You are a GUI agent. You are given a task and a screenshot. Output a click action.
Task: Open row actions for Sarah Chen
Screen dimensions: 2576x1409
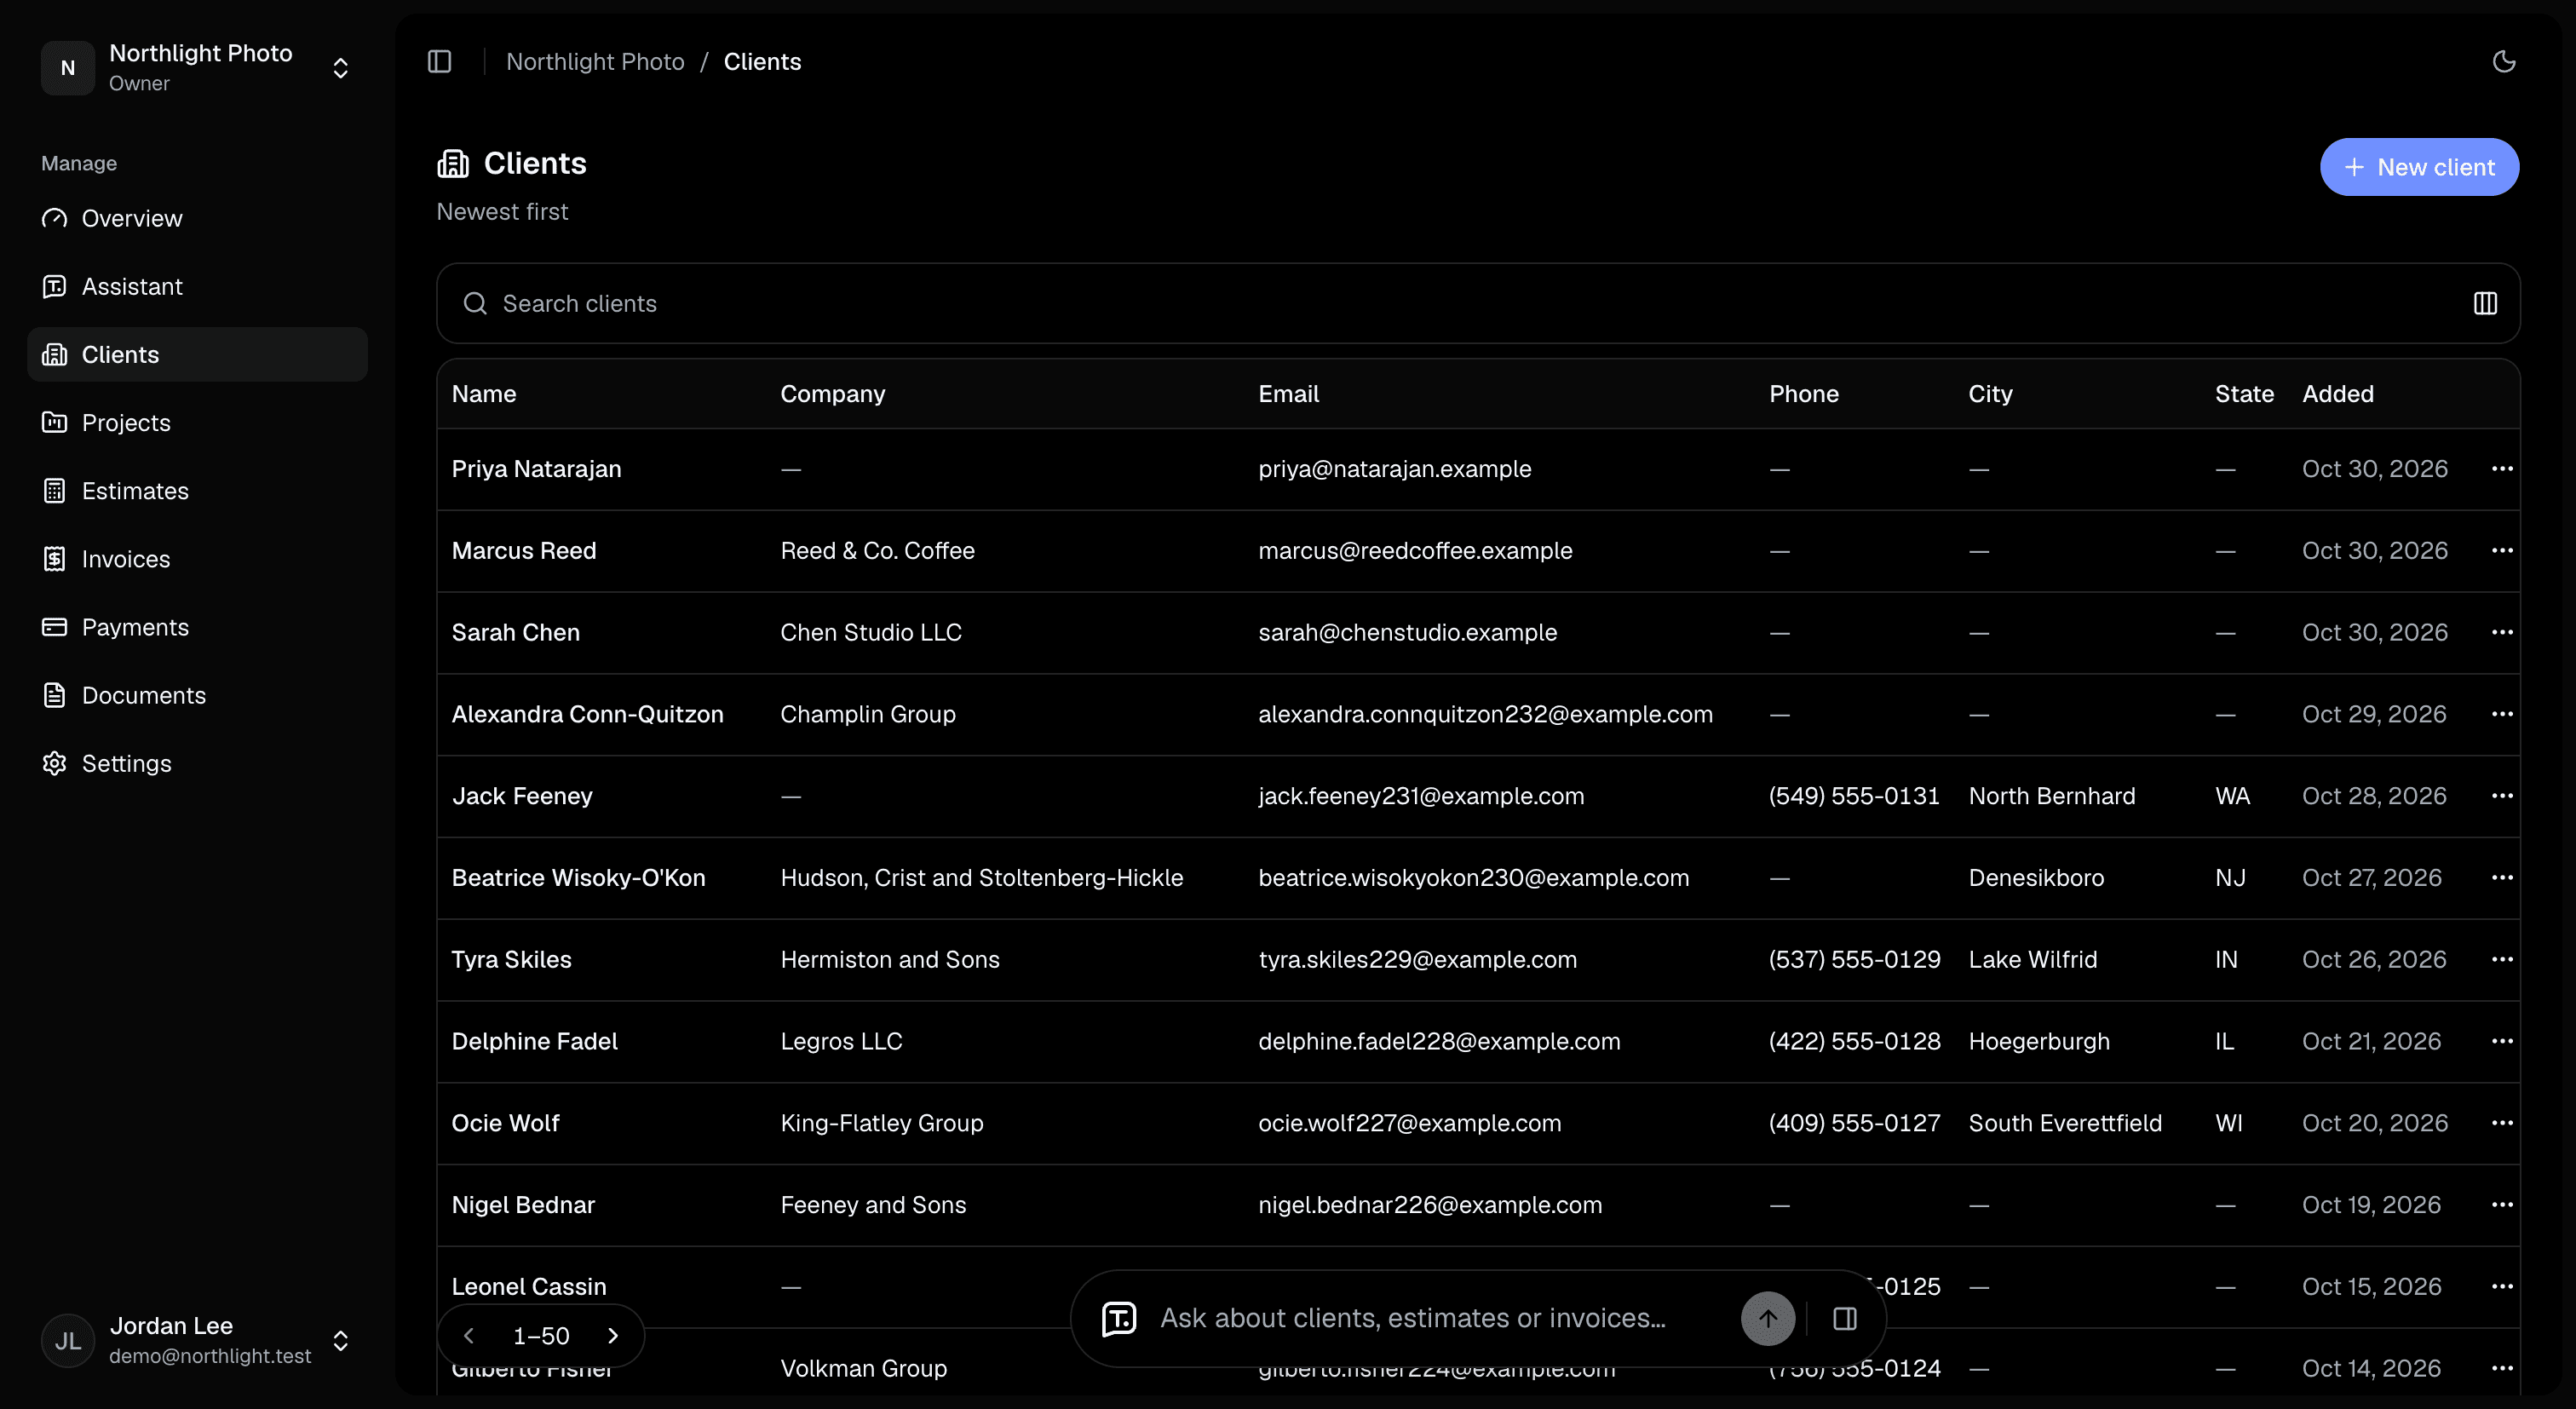pyautogui.click(x=2502, y=633)
